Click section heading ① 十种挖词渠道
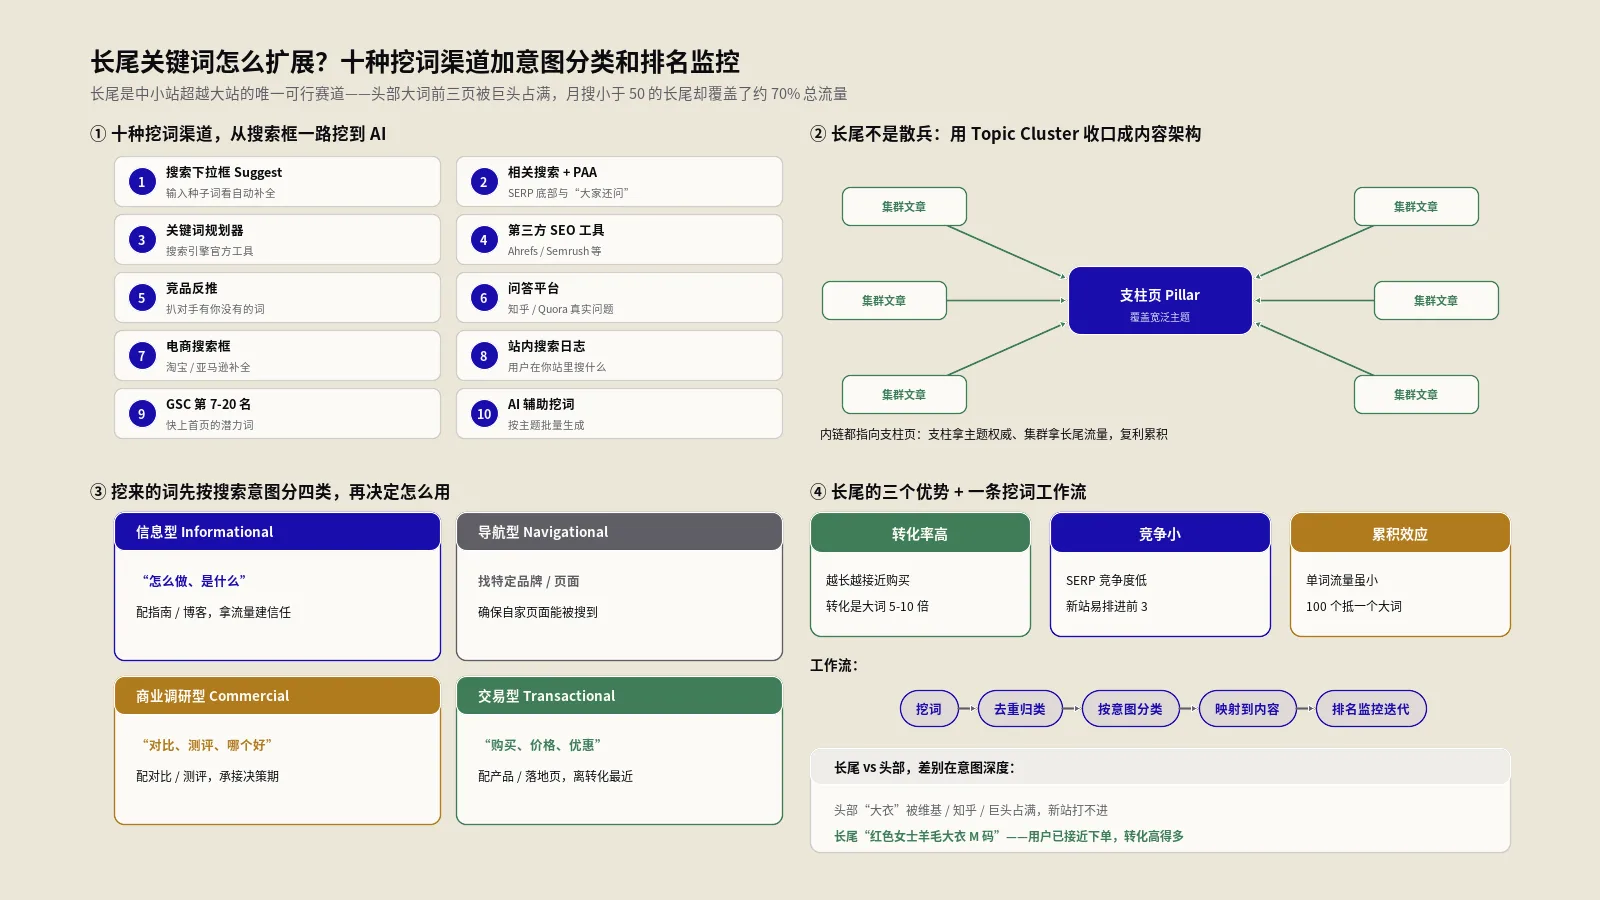Screen dimensions: 1600x900 tap(238, 134)
